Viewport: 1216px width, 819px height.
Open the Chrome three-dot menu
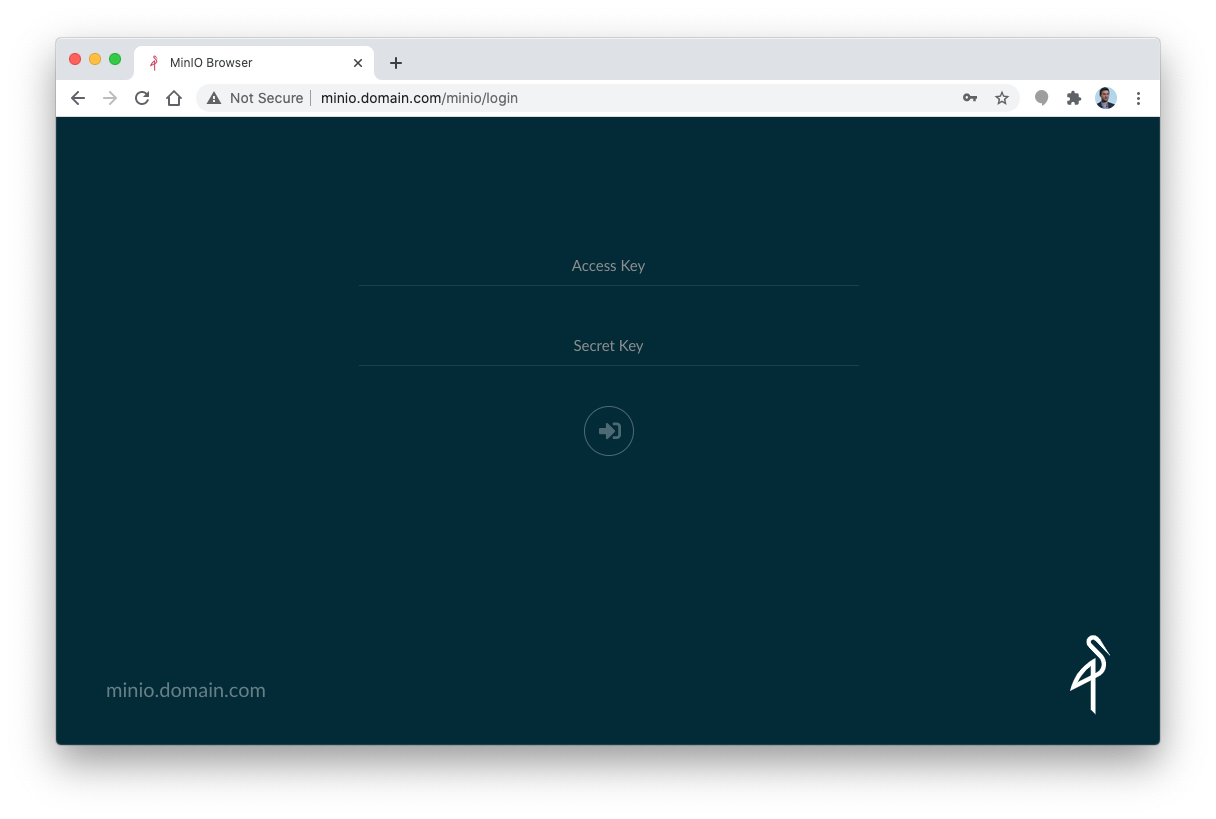pos(1138,98)
